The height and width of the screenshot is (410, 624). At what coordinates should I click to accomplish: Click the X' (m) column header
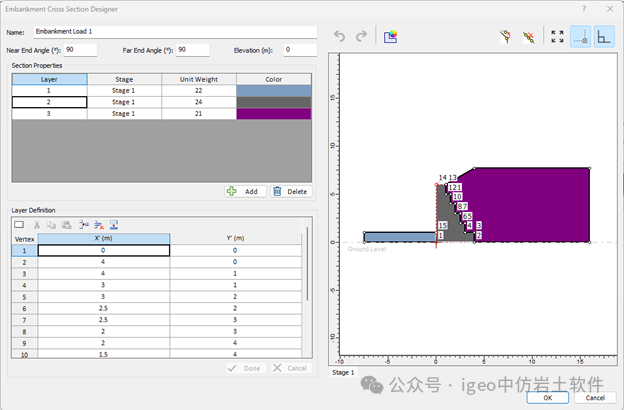point(103,238)
